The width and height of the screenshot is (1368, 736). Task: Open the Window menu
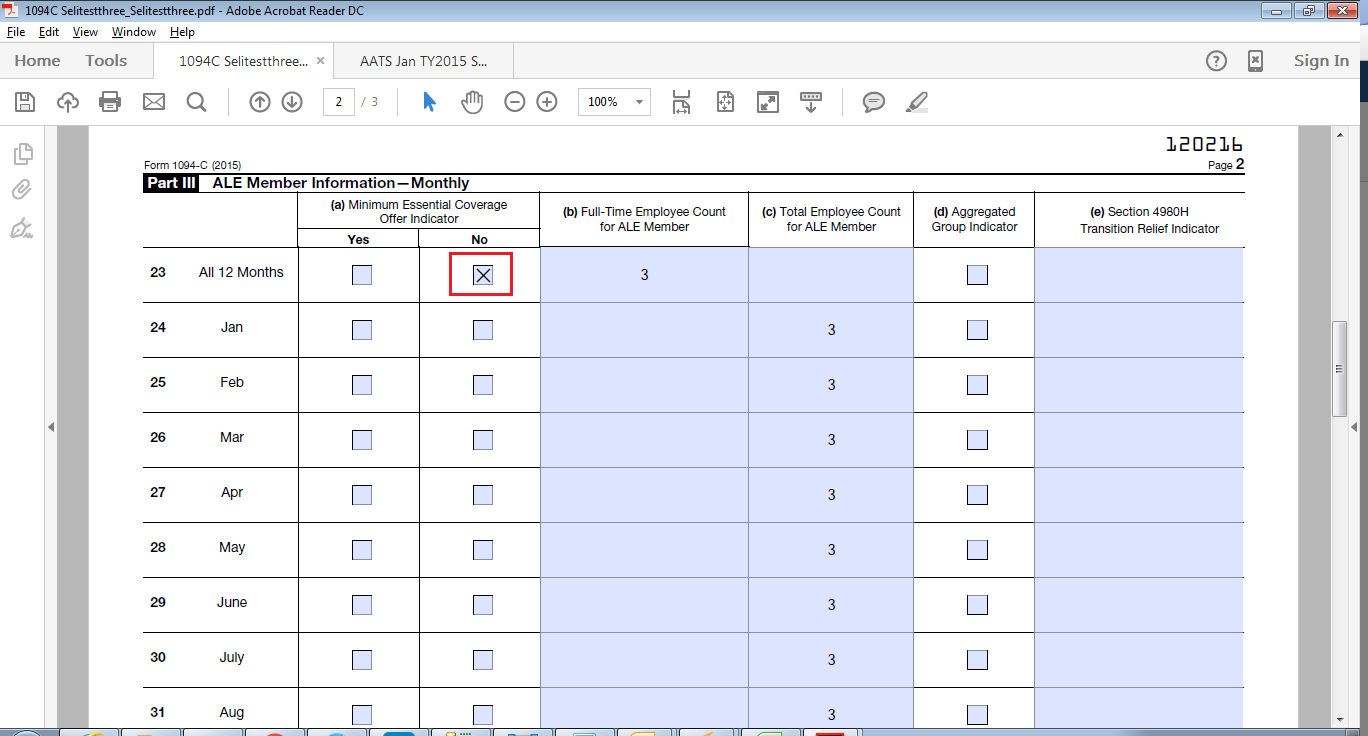(133, 32)
